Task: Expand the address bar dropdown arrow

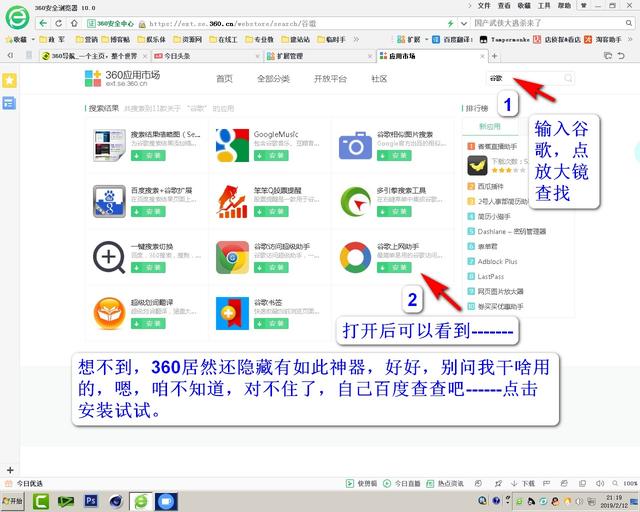Action: point(464,23)
